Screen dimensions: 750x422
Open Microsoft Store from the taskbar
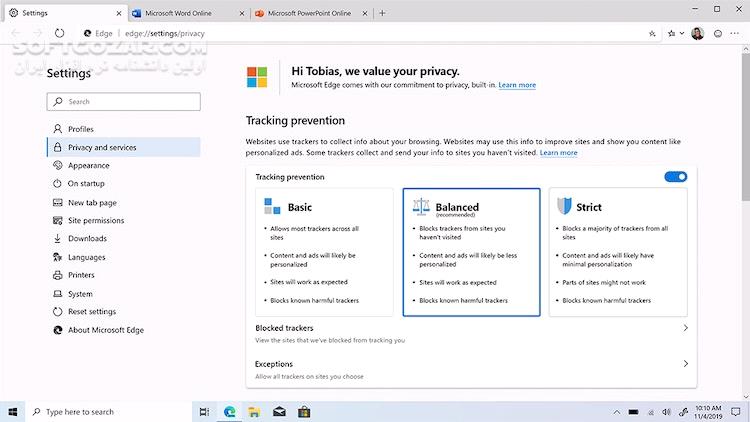click(304, 412)
